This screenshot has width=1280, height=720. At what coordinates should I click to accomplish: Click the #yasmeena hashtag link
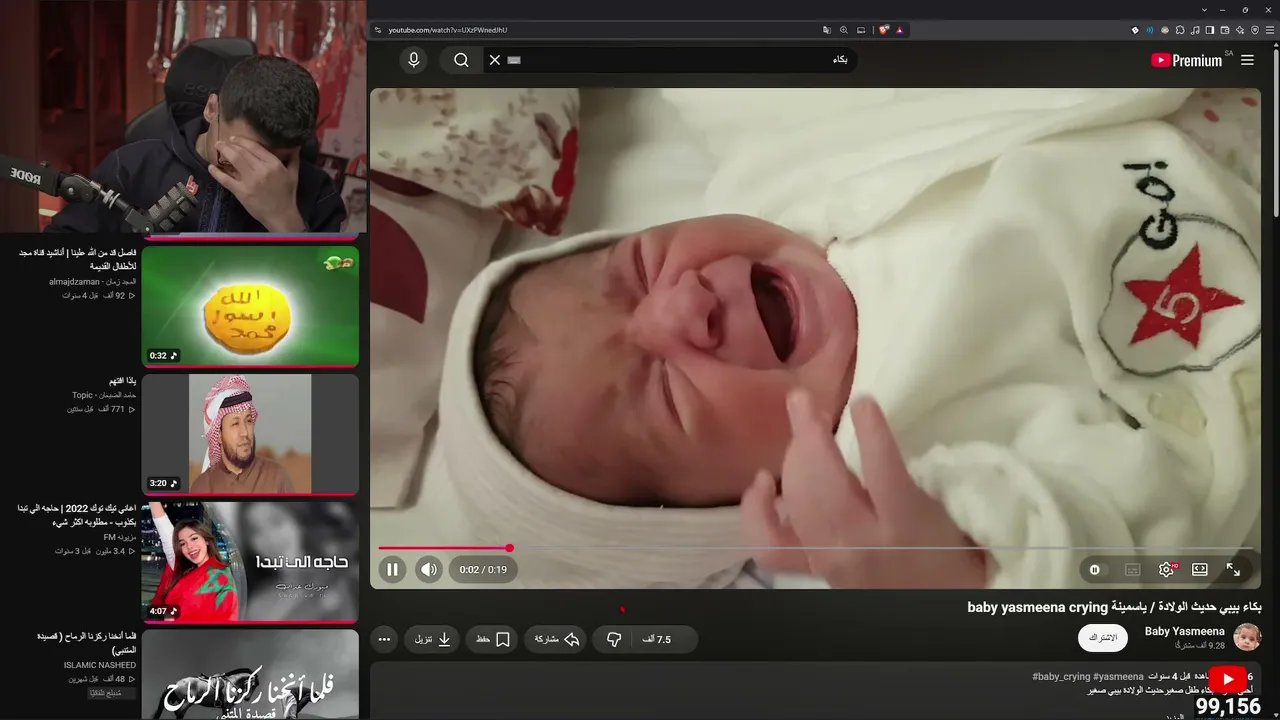[x=1118, y=677]
